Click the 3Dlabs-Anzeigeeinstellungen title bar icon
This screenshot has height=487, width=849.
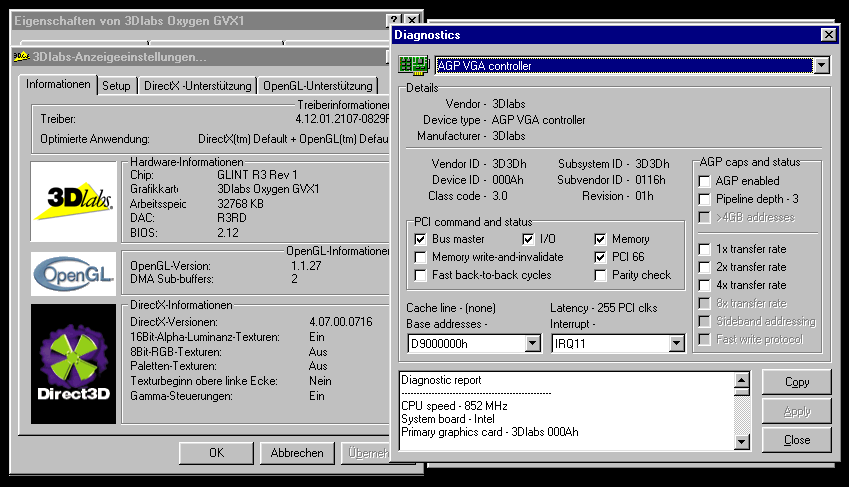tap(21, 57)
